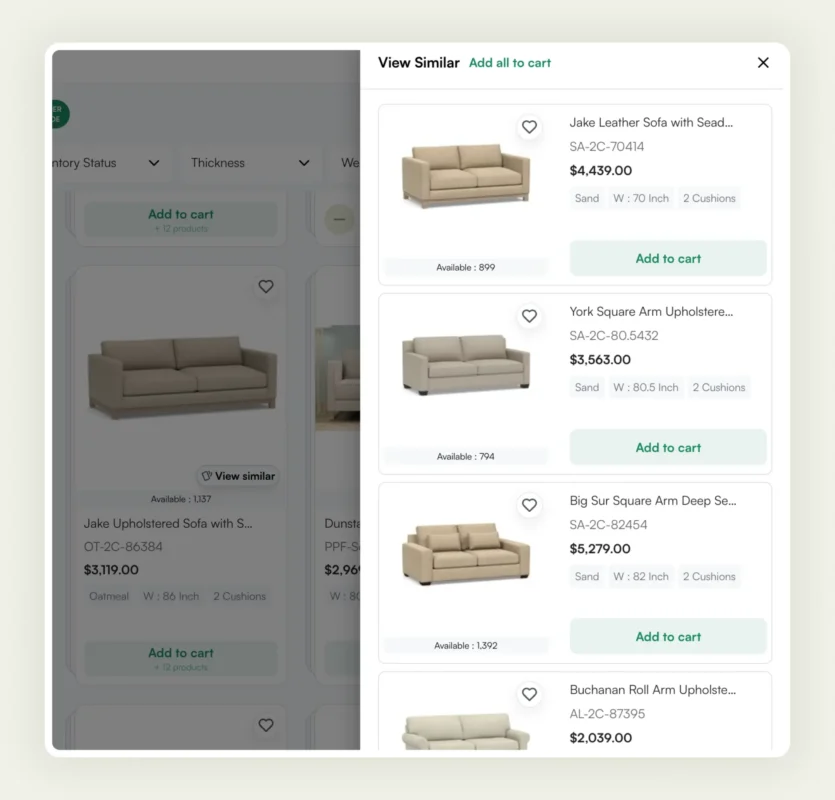
Task: Select the heart icon on Jake Upholstered Sofa card
Action: pyautogui.click(x=266, y=286)
